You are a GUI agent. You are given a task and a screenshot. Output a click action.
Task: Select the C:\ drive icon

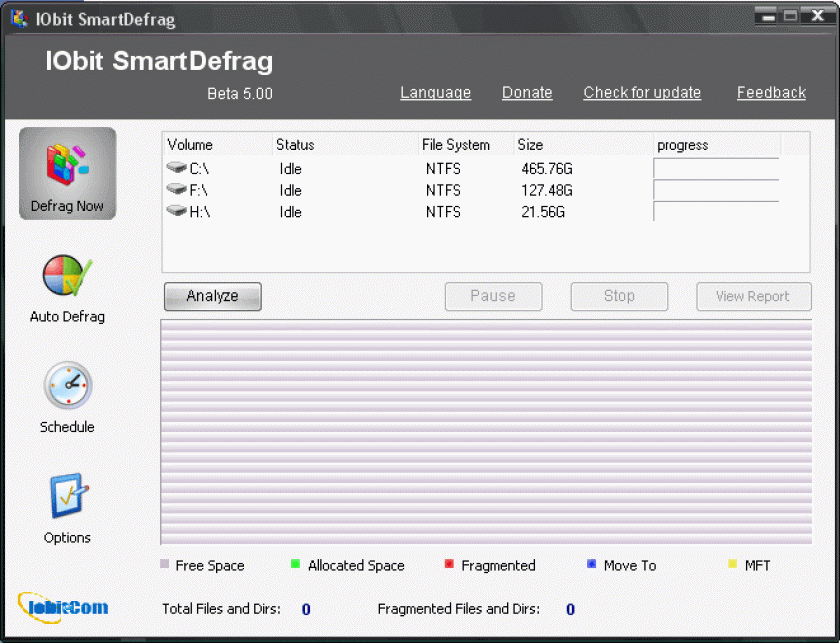coord(176,168)
